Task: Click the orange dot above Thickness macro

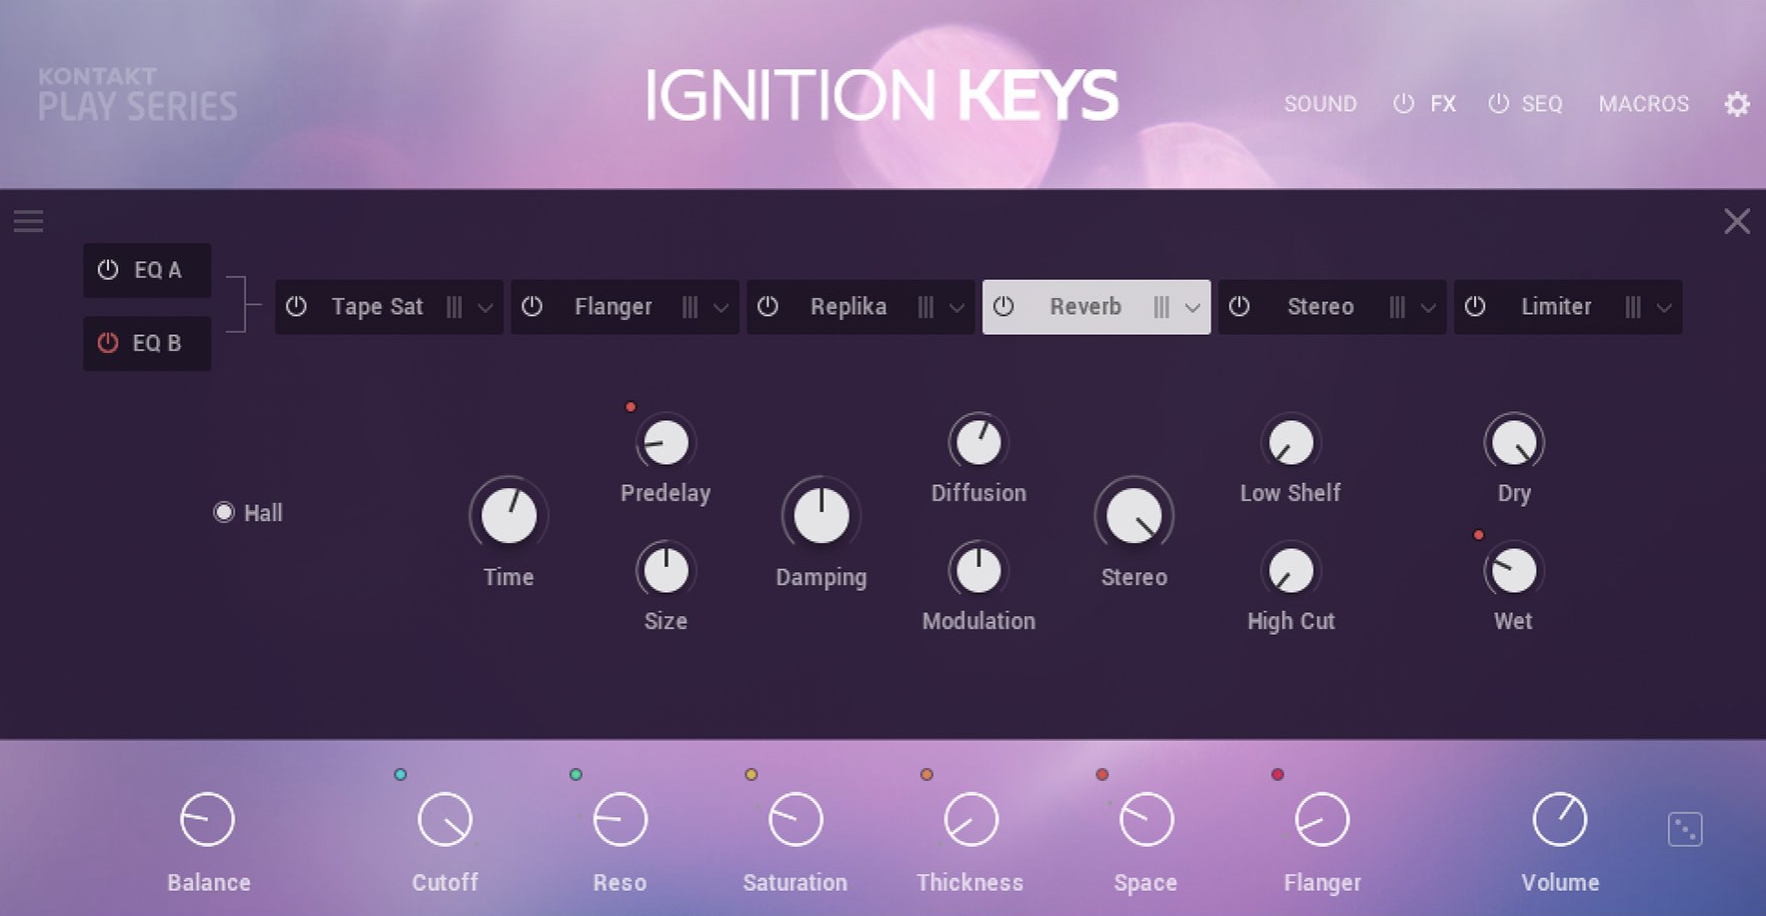Action: click(927, 774)
